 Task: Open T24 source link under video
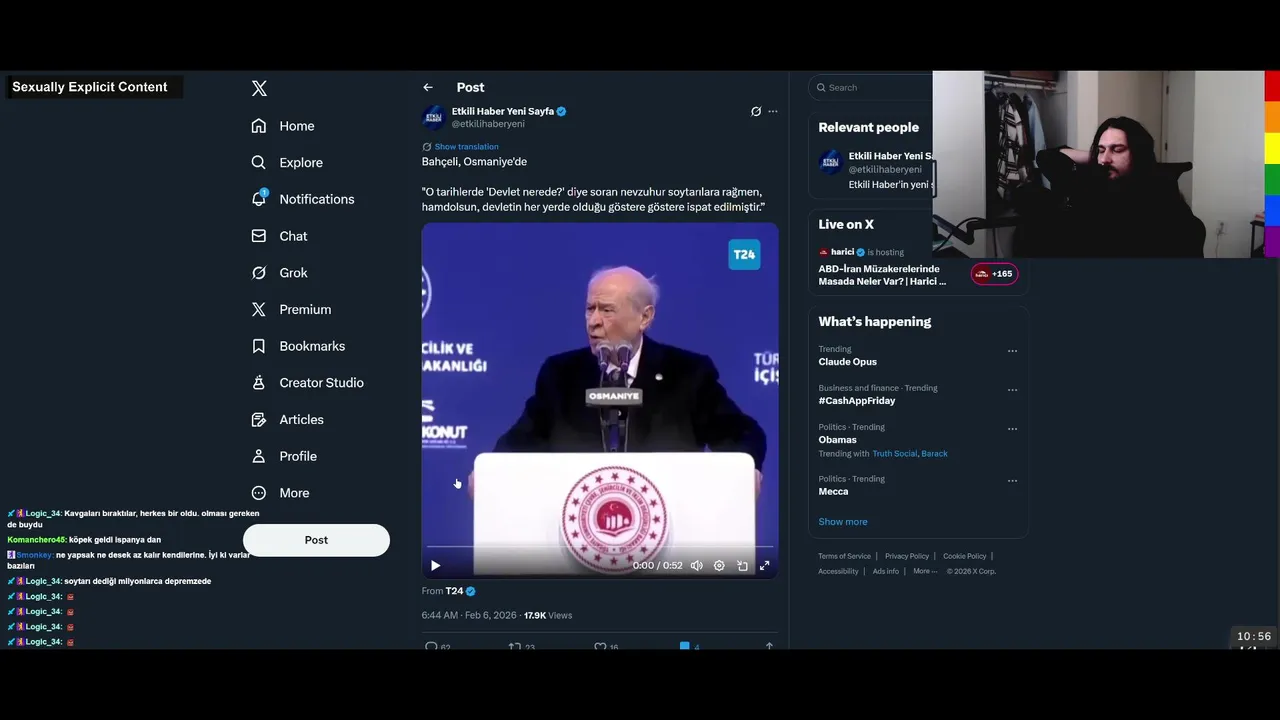coord(454,592)
